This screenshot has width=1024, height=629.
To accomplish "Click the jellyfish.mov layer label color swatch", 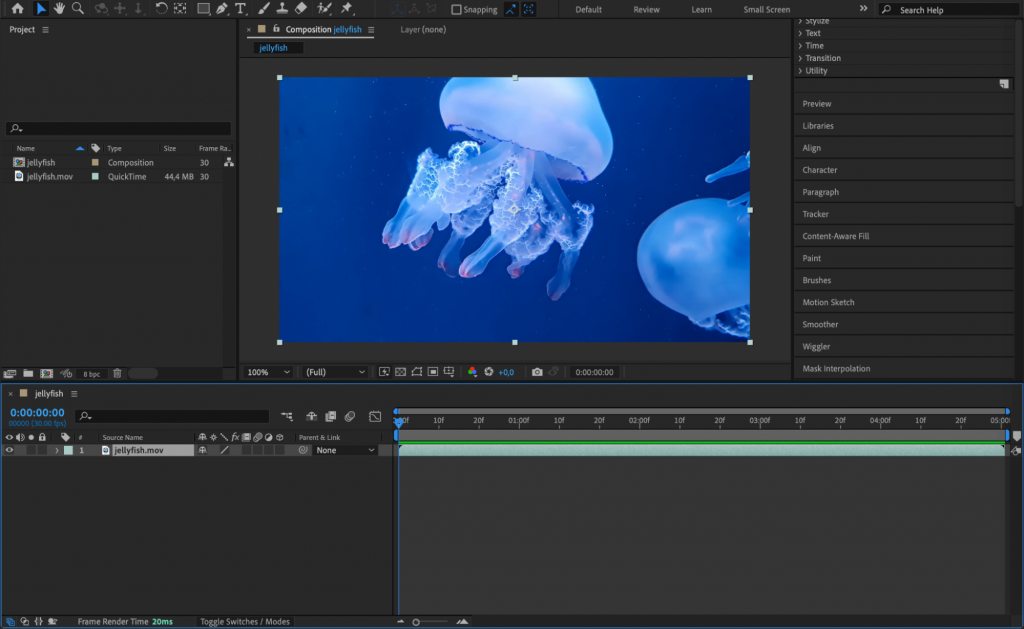I will (x=66, y=450).
